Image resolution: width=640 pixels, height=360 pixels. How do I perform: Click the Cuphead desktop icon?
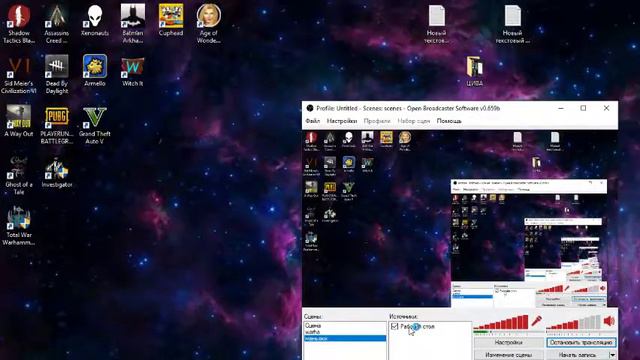point(171,20)
